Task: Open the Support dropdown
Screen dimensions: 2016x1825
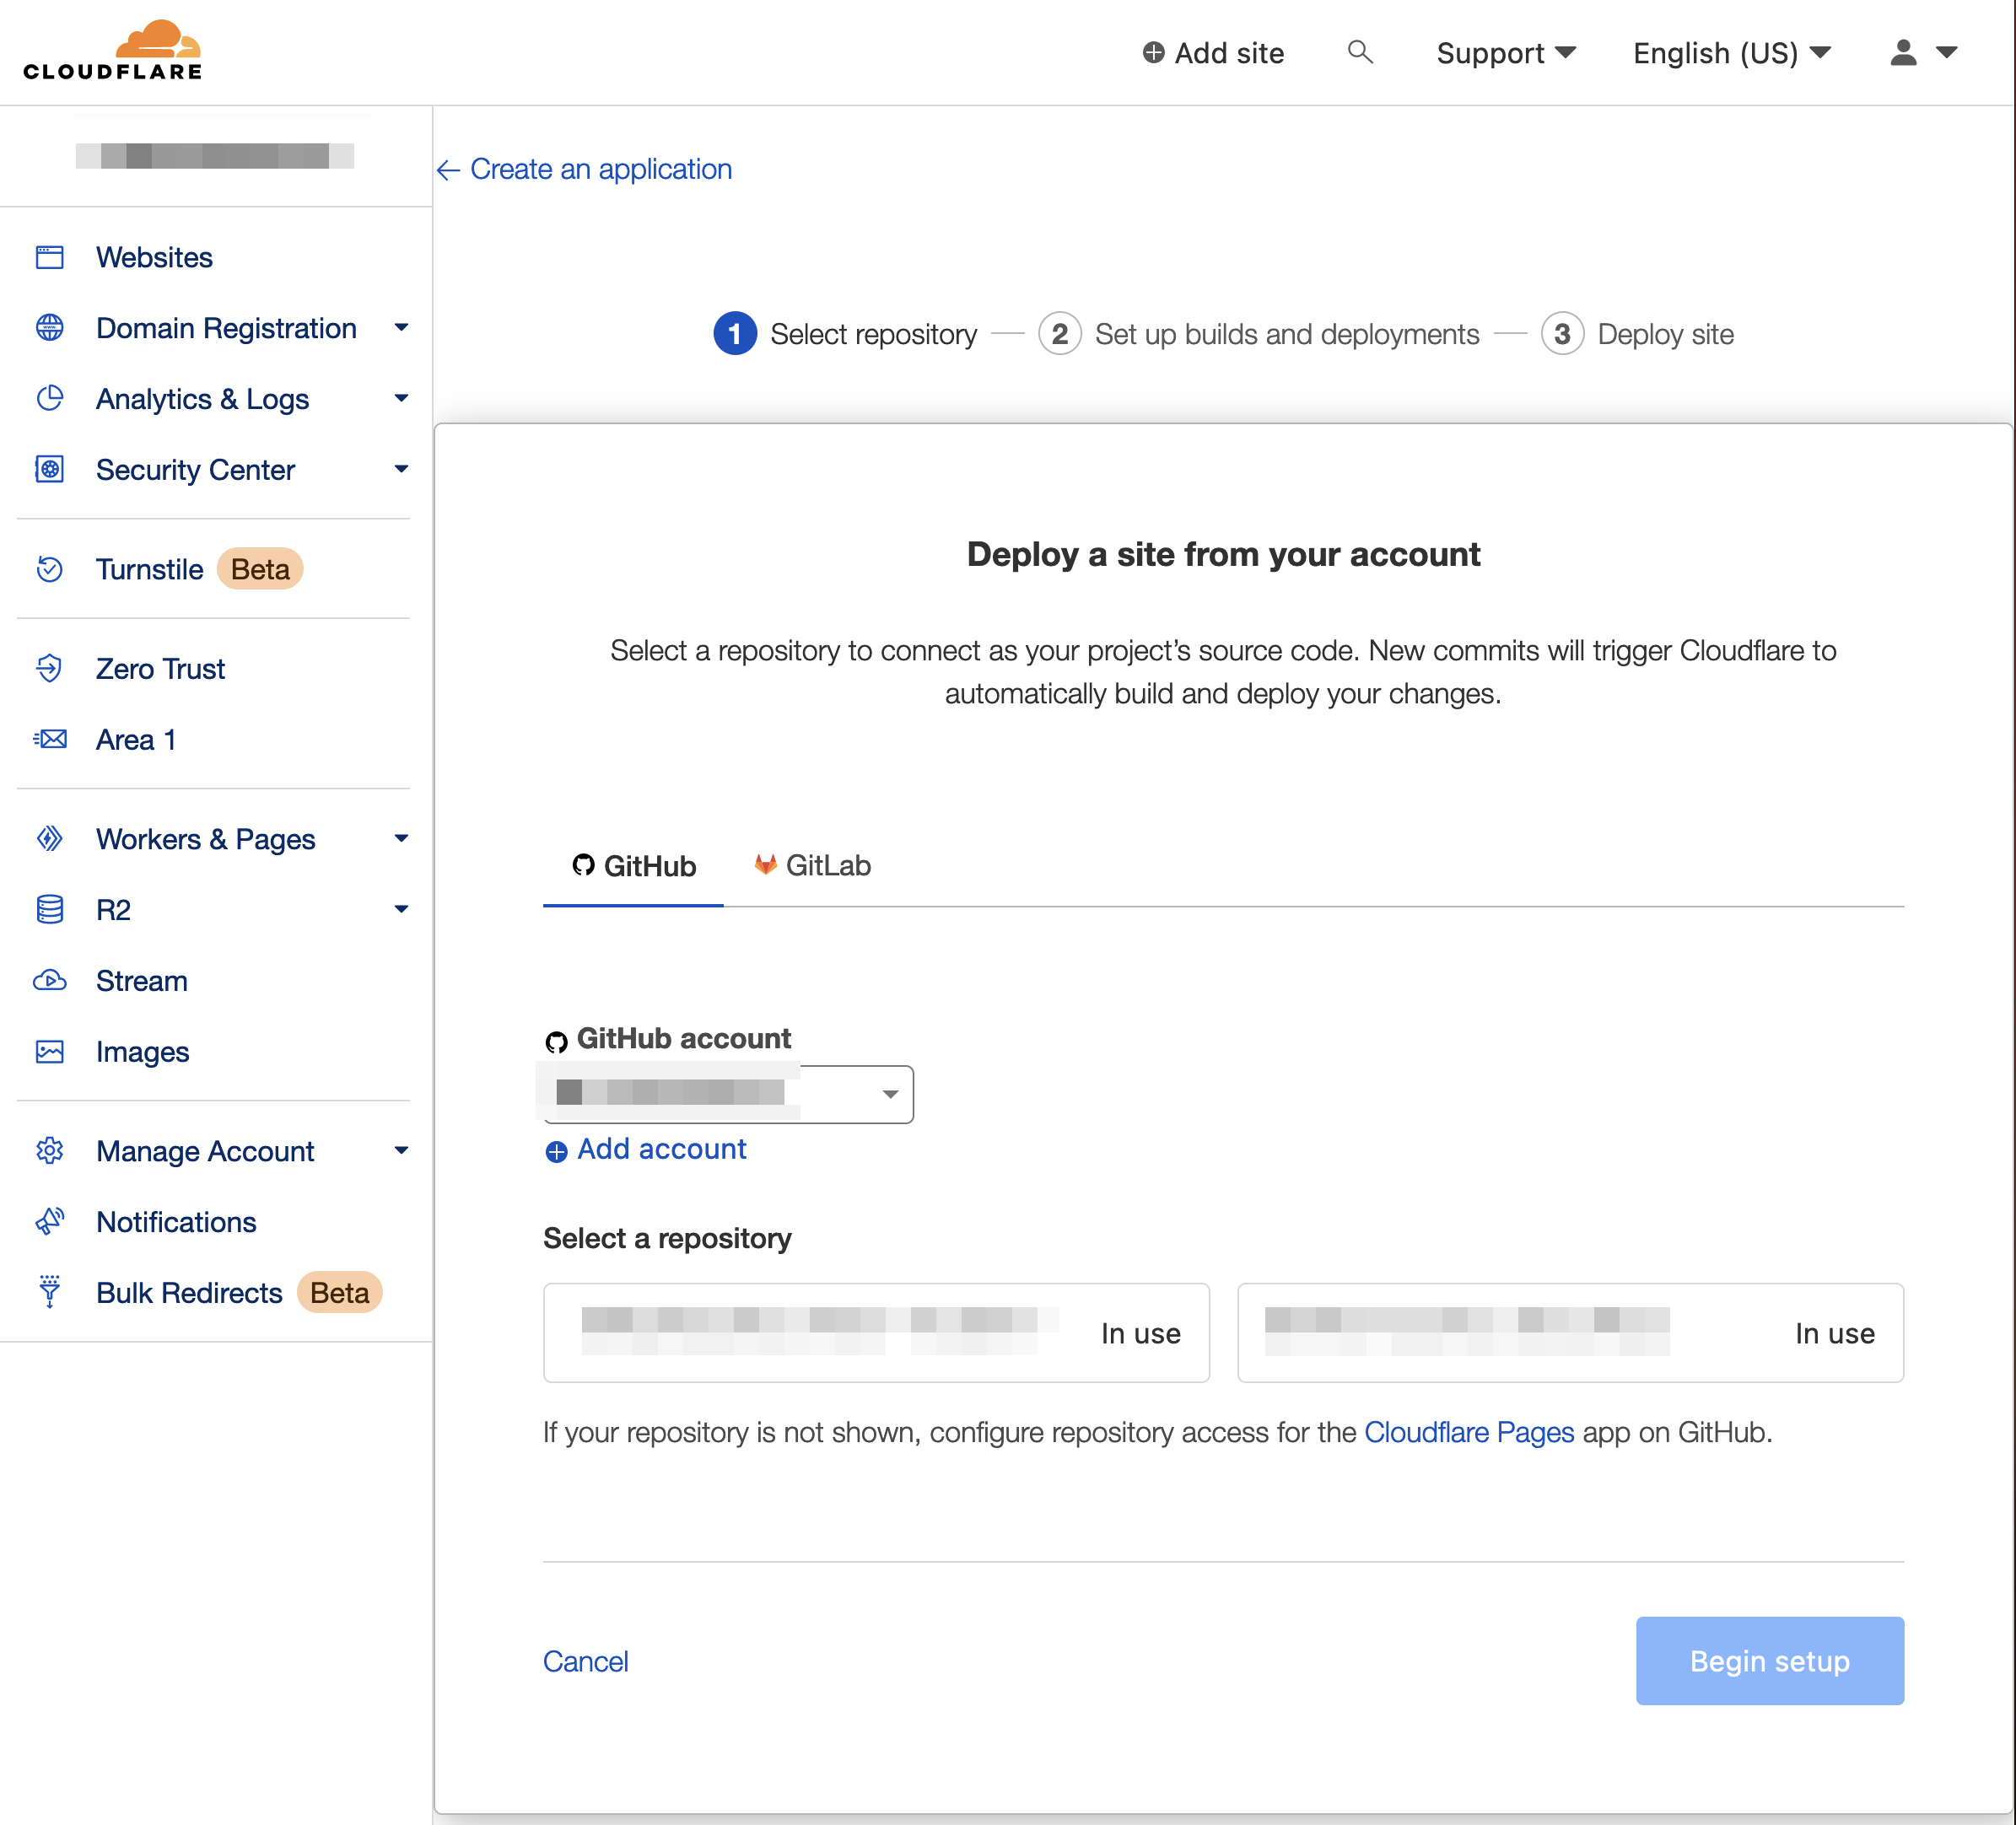Action: [1506, 53]
